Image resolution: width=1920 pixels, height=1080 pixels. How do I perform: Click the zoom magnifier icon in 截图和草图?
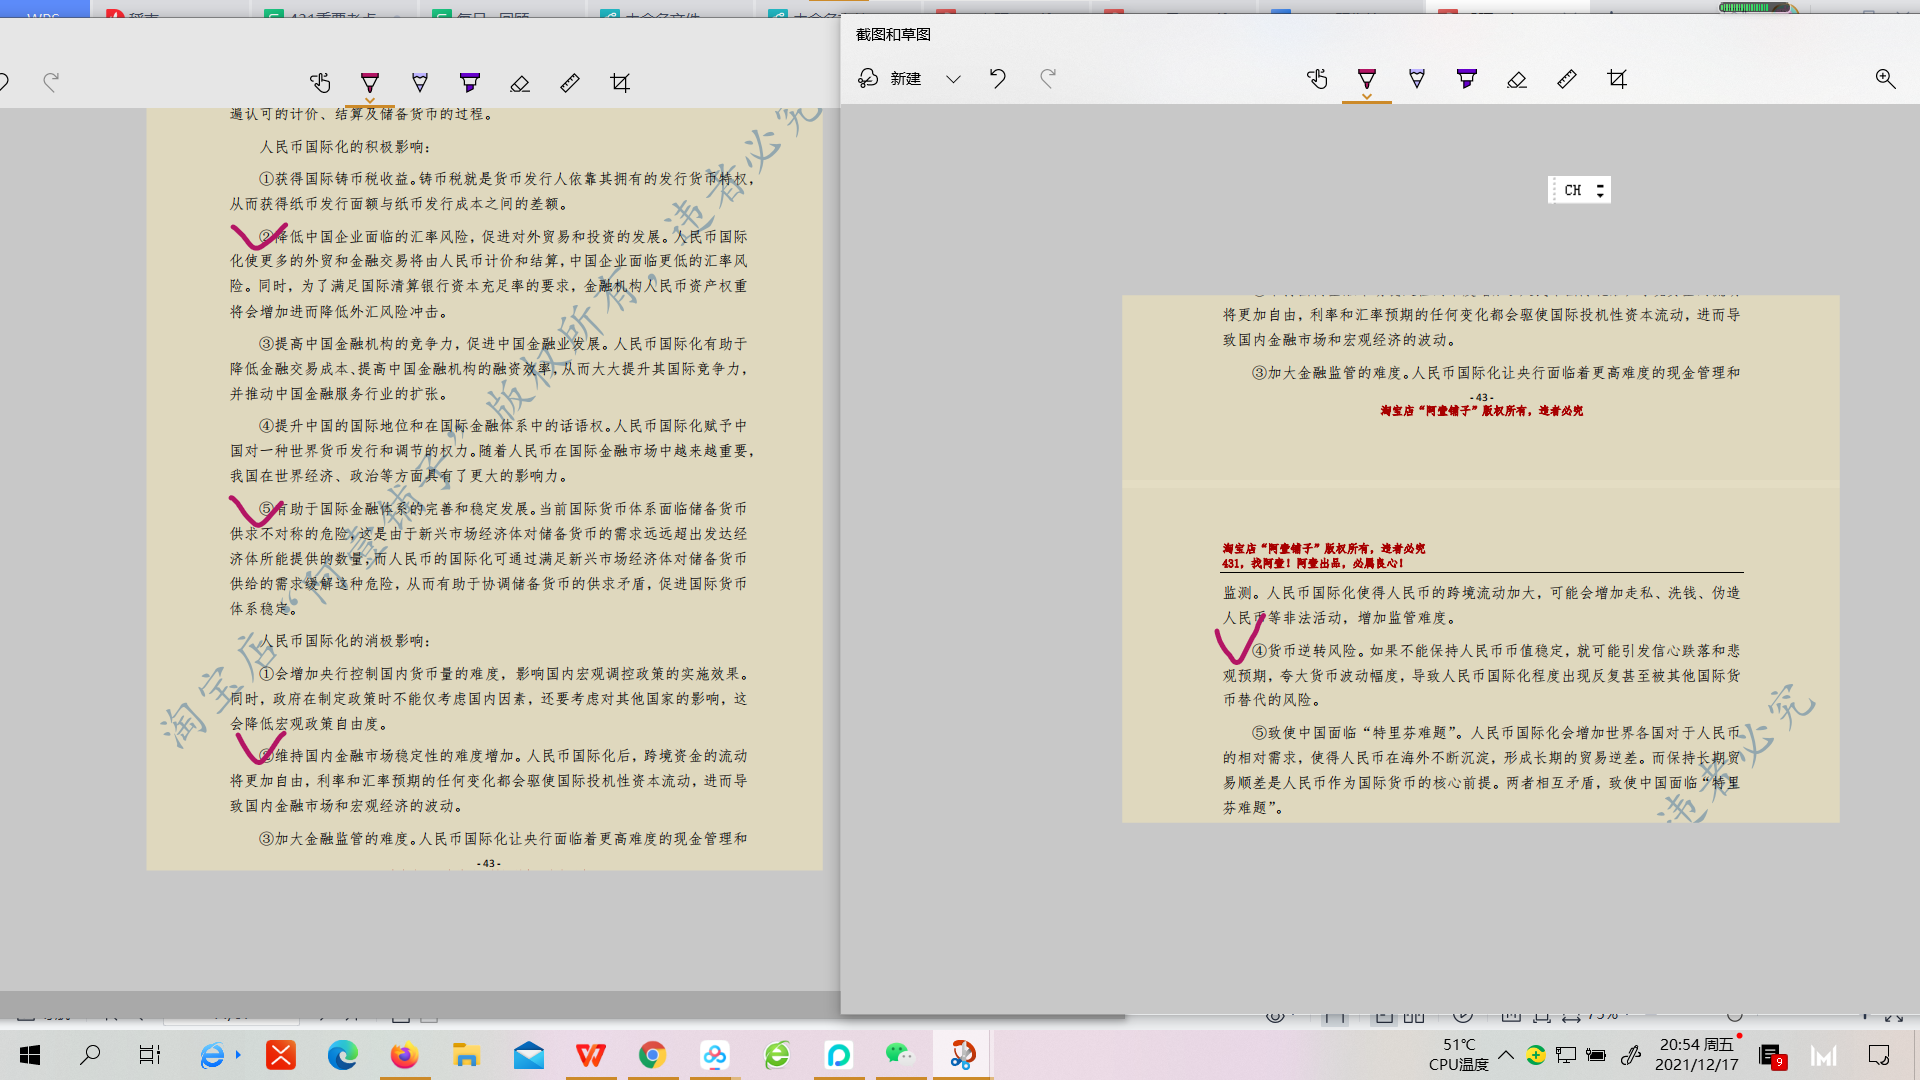(x=1885, y=79)
